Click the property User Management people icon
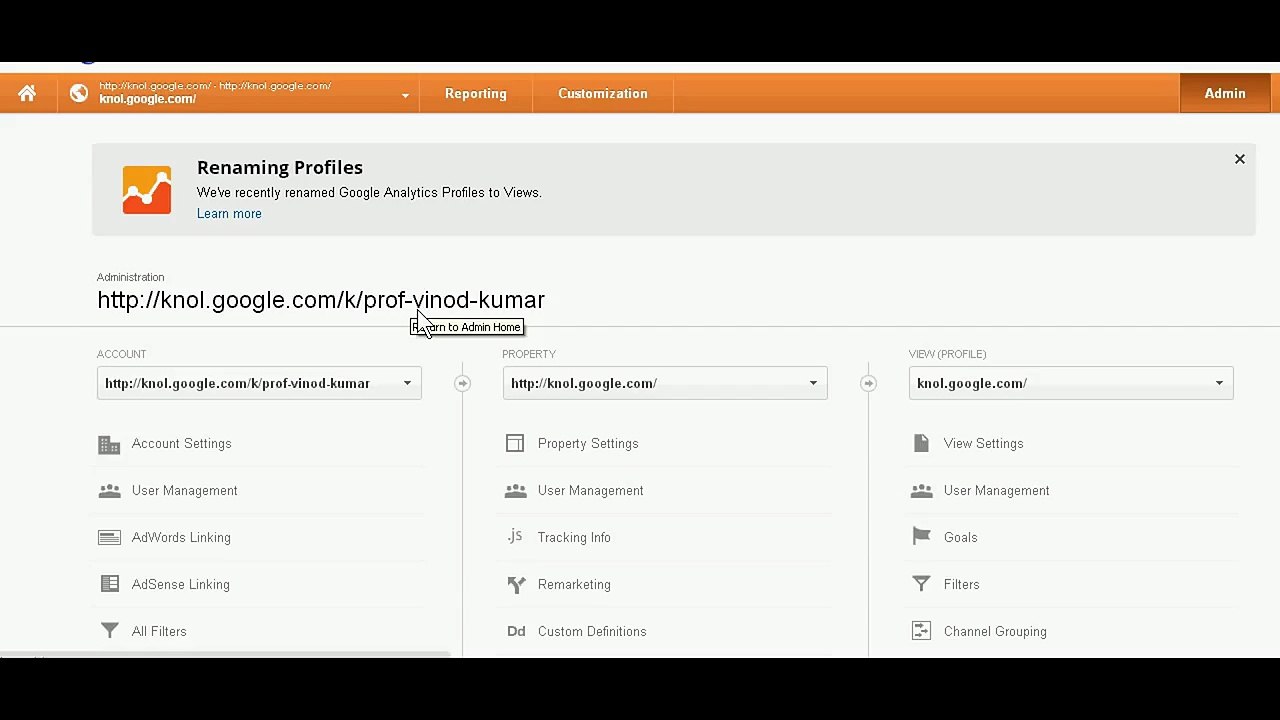The image size is (1280, 720). coord(515,491)
